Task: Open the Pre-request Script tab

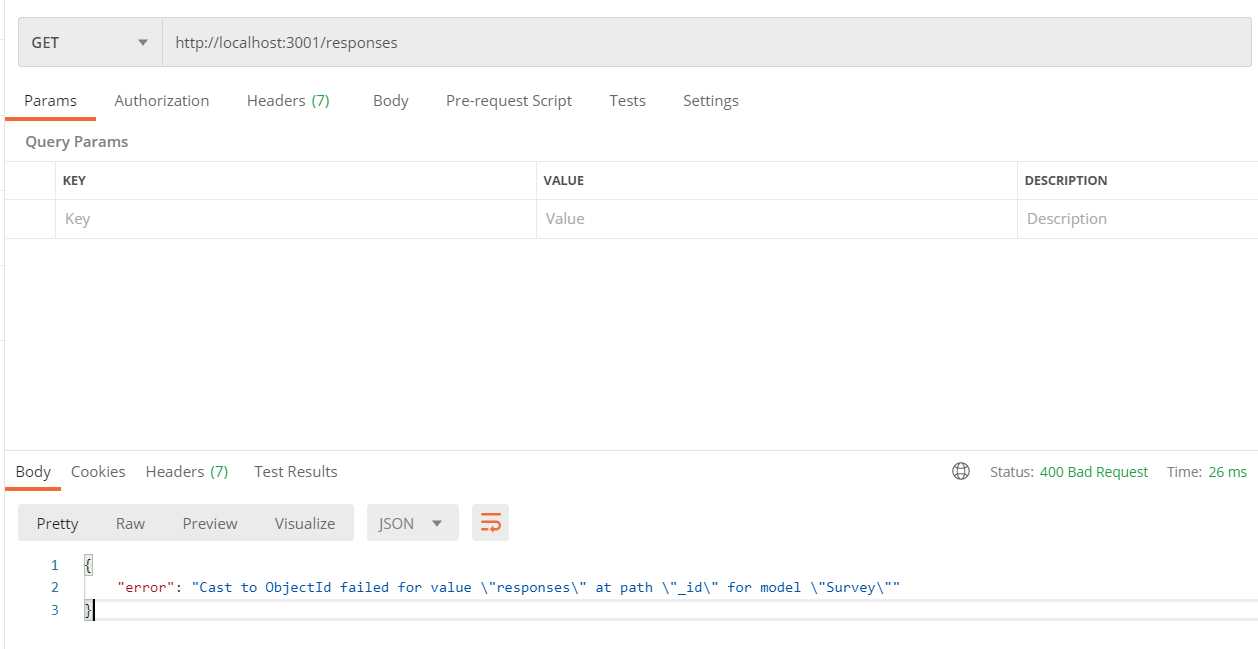Action: tap(509, 101)
